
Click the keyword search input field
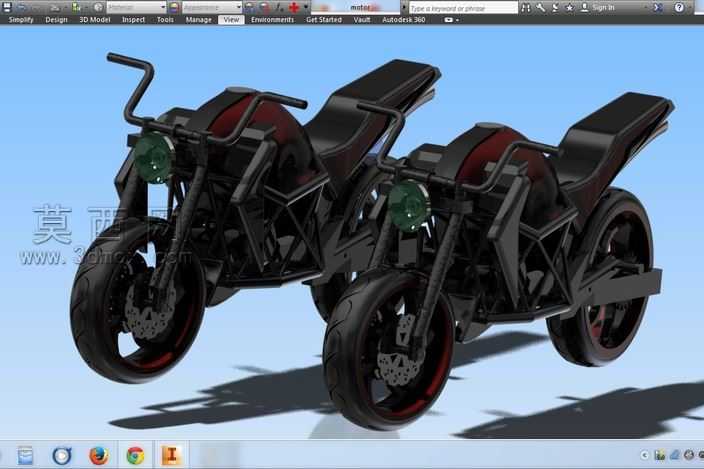(463, 8)
